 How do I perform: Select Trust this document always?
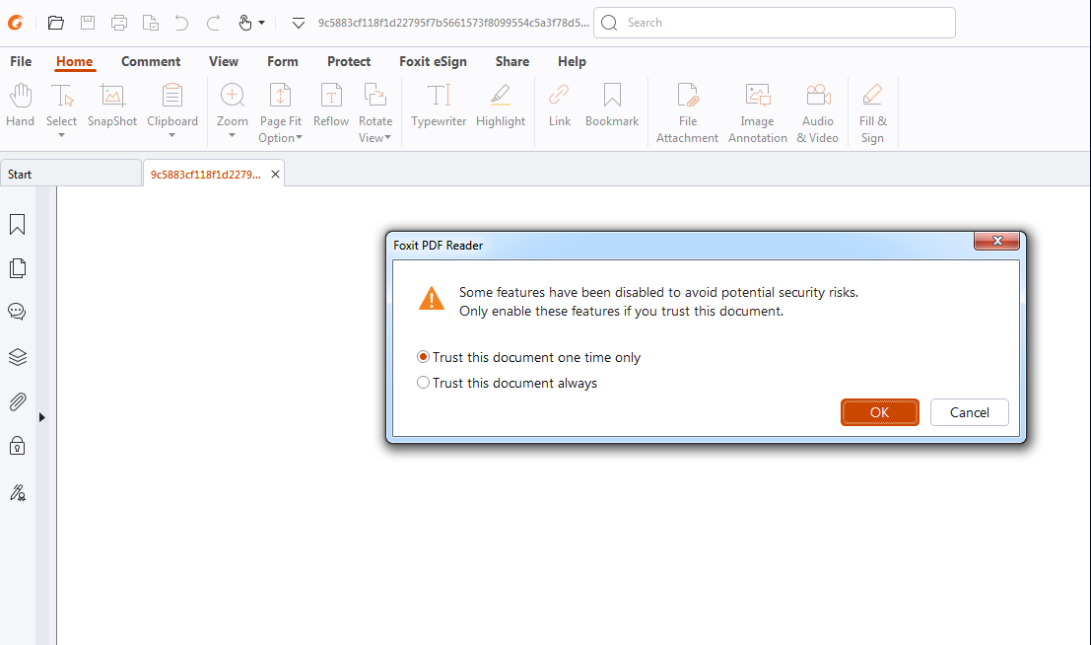tap(423, 383)
